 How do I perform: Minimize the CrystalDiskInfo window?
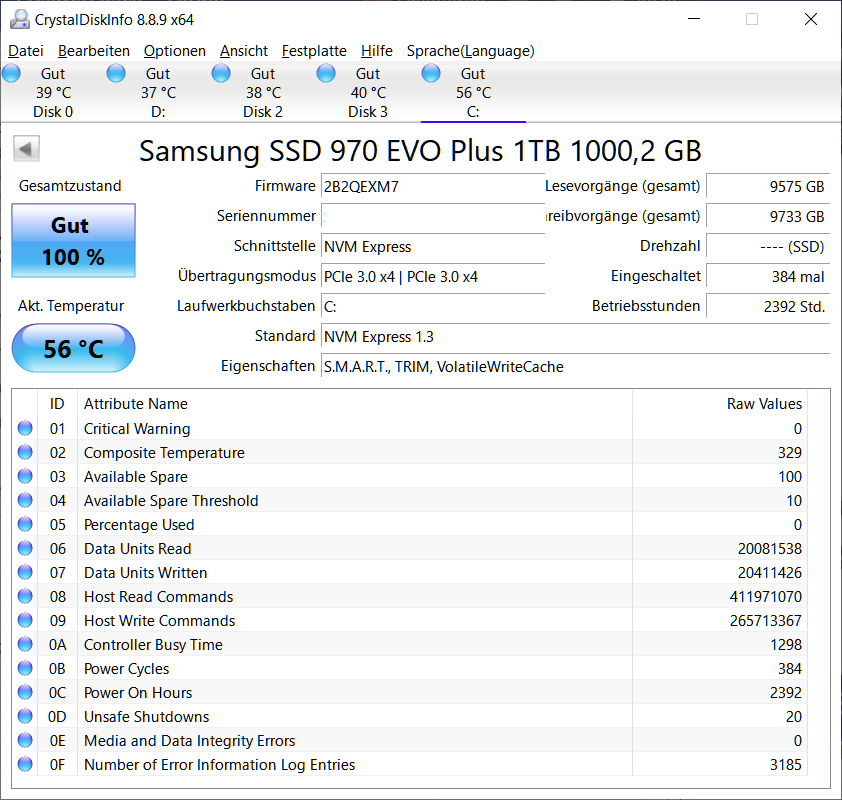click(694, 19)
